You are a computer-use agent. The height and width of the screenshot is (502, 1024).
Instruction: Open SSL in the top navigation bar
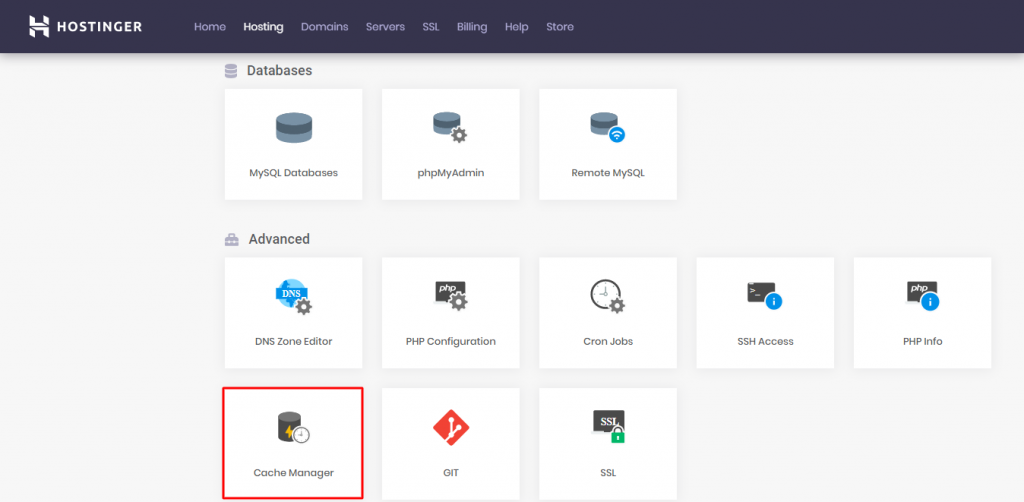click(431, 27)
